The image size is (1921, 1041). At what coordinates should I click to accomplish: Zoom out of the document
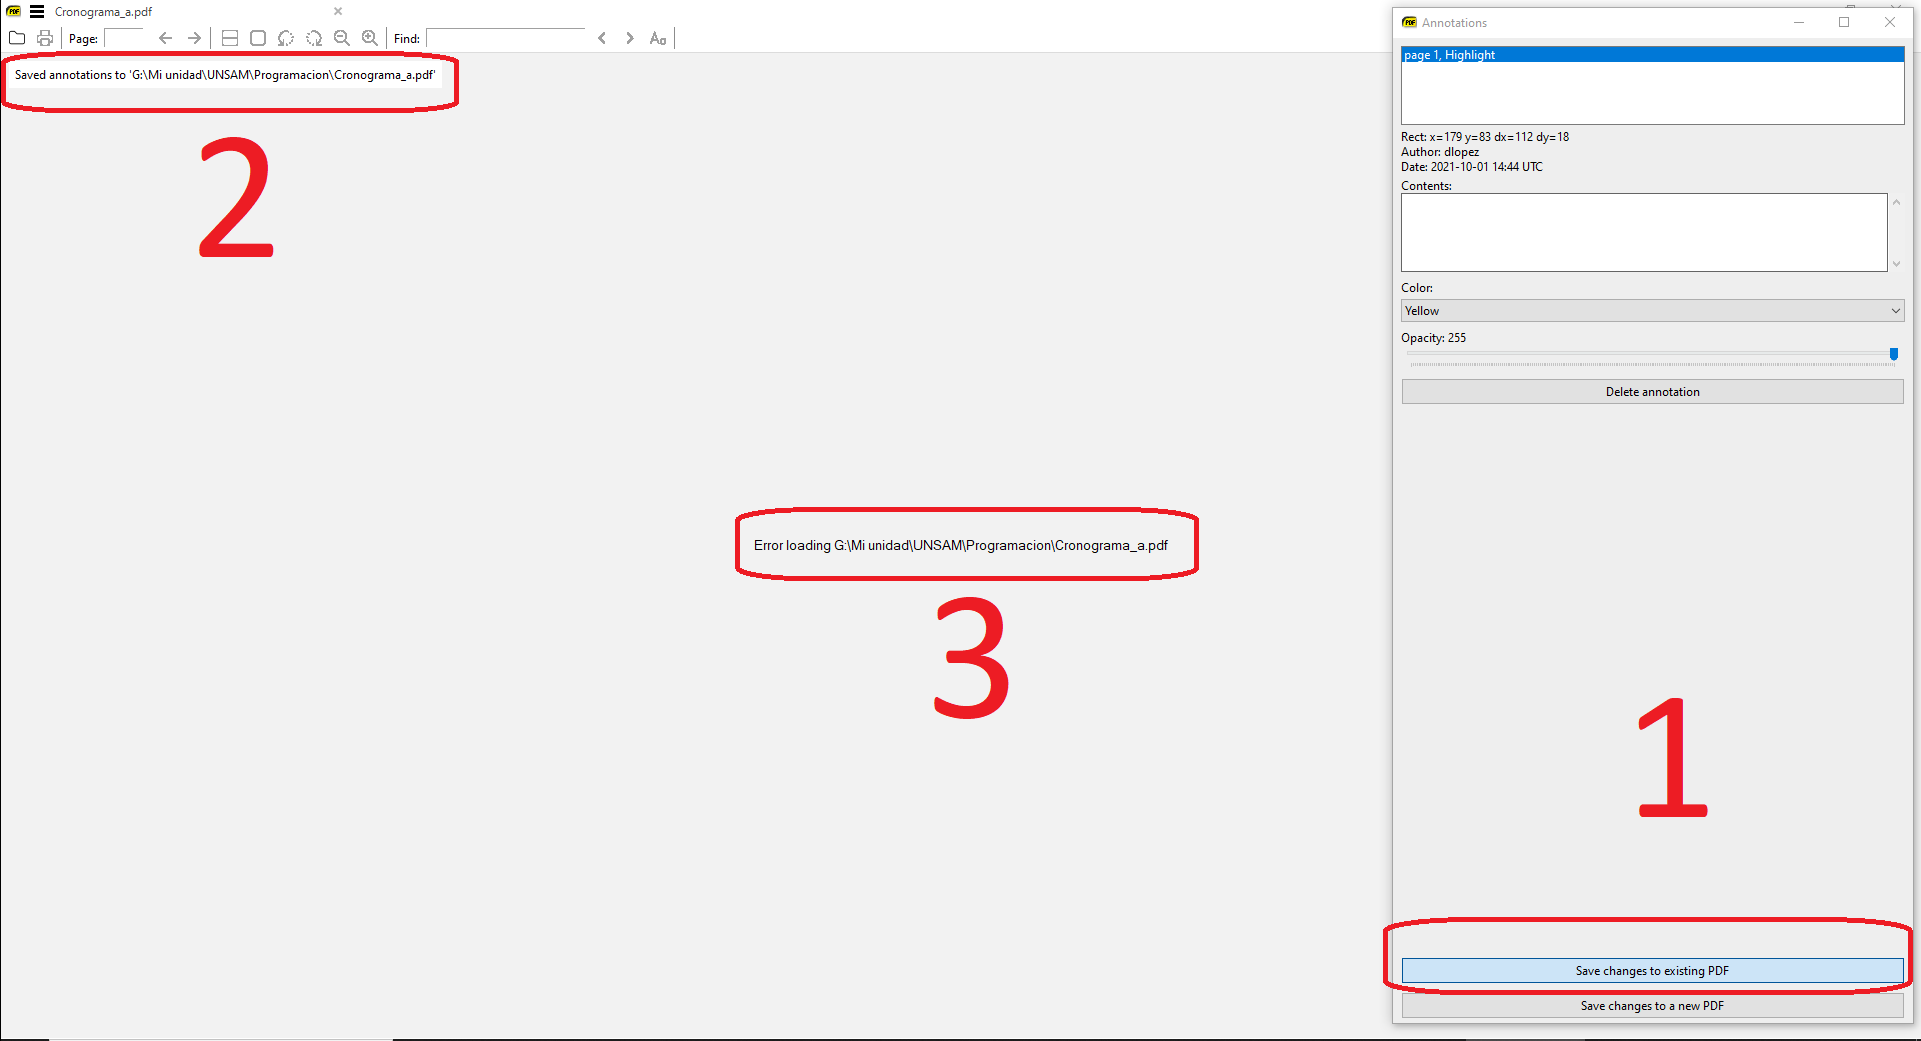(342, 38)
